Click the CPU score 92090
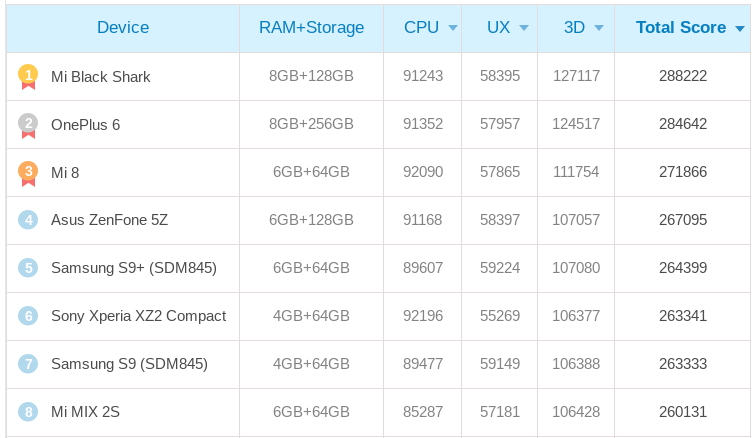This screenshot has width=756, height=438. pos(423,172)
